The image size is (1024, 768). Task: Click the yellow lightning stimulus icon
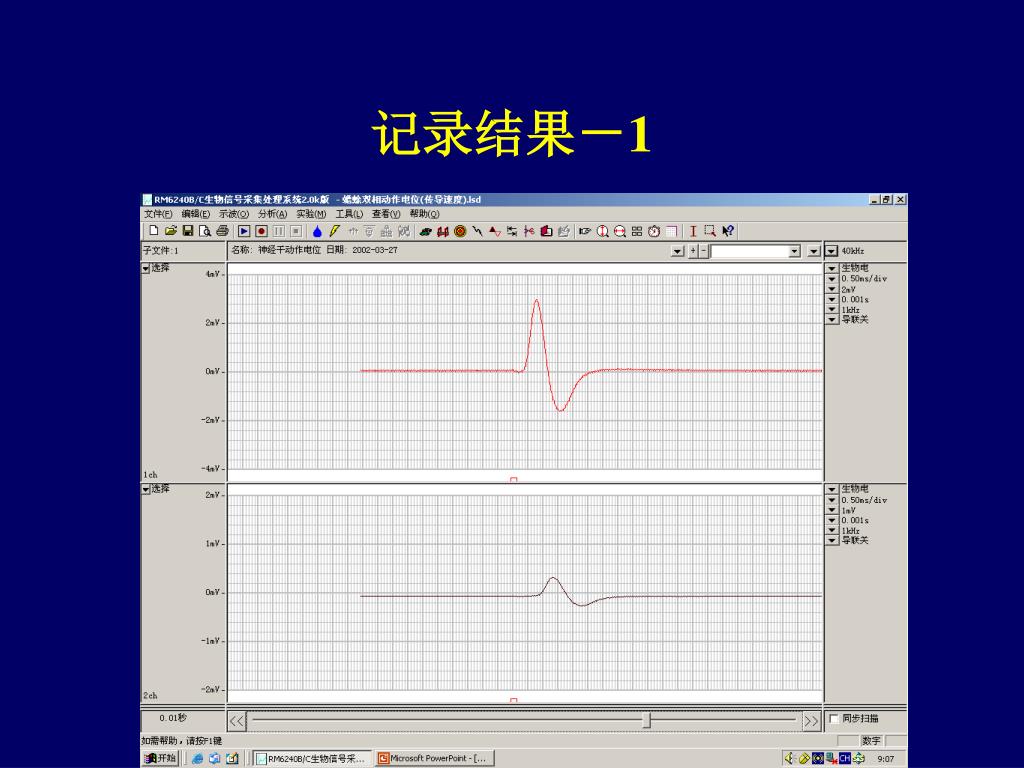(334, 231)
